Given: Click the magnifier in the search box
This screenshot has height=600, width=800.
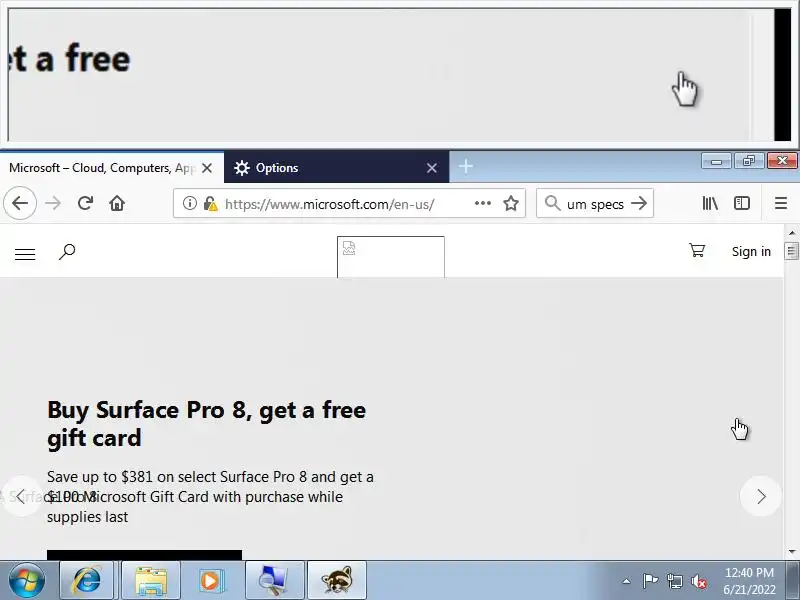Looking at the screenshot, I should [552, 203].
